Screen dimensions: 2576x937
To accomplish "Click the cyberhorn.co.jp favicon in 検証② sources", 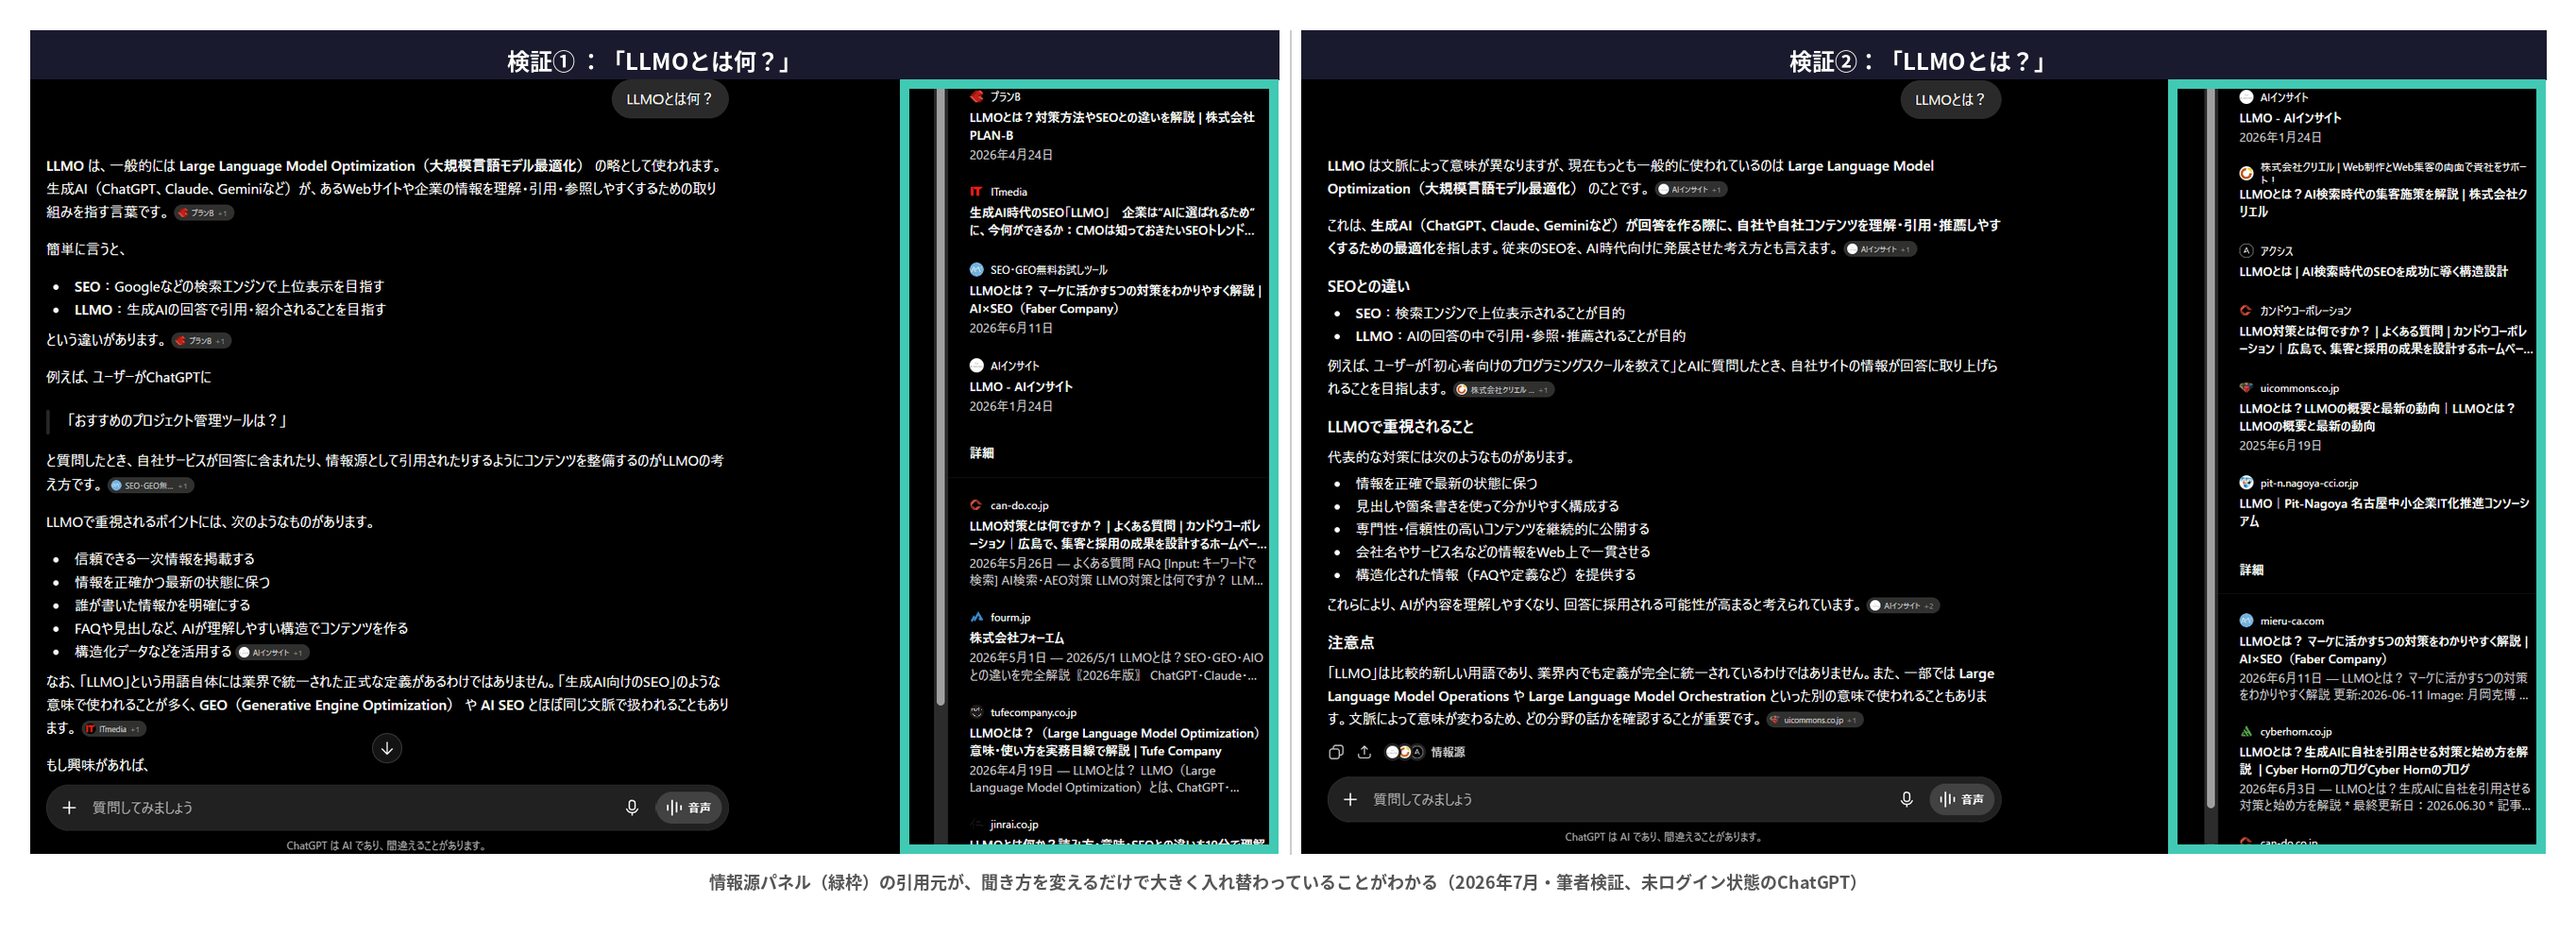I will coord(2246,732).
